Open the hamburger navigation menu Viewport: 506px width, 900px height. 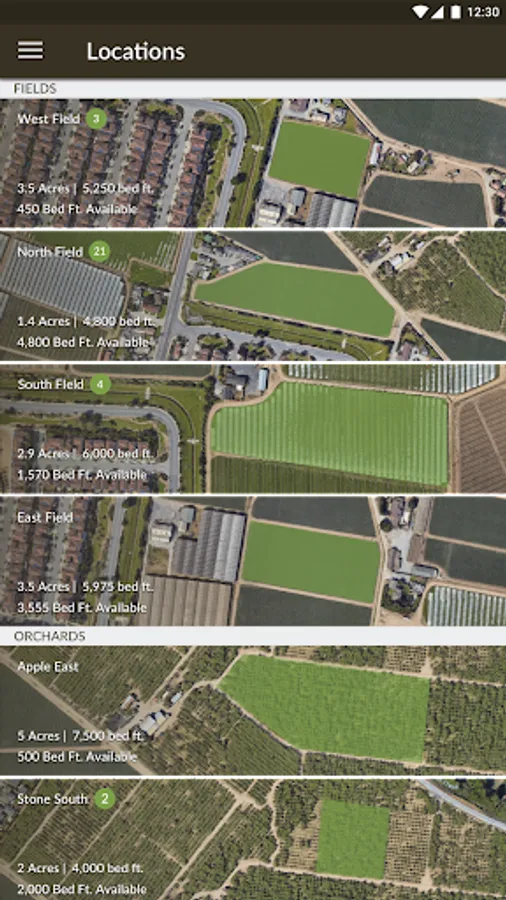pyautogui.click(x=30, y=51)
